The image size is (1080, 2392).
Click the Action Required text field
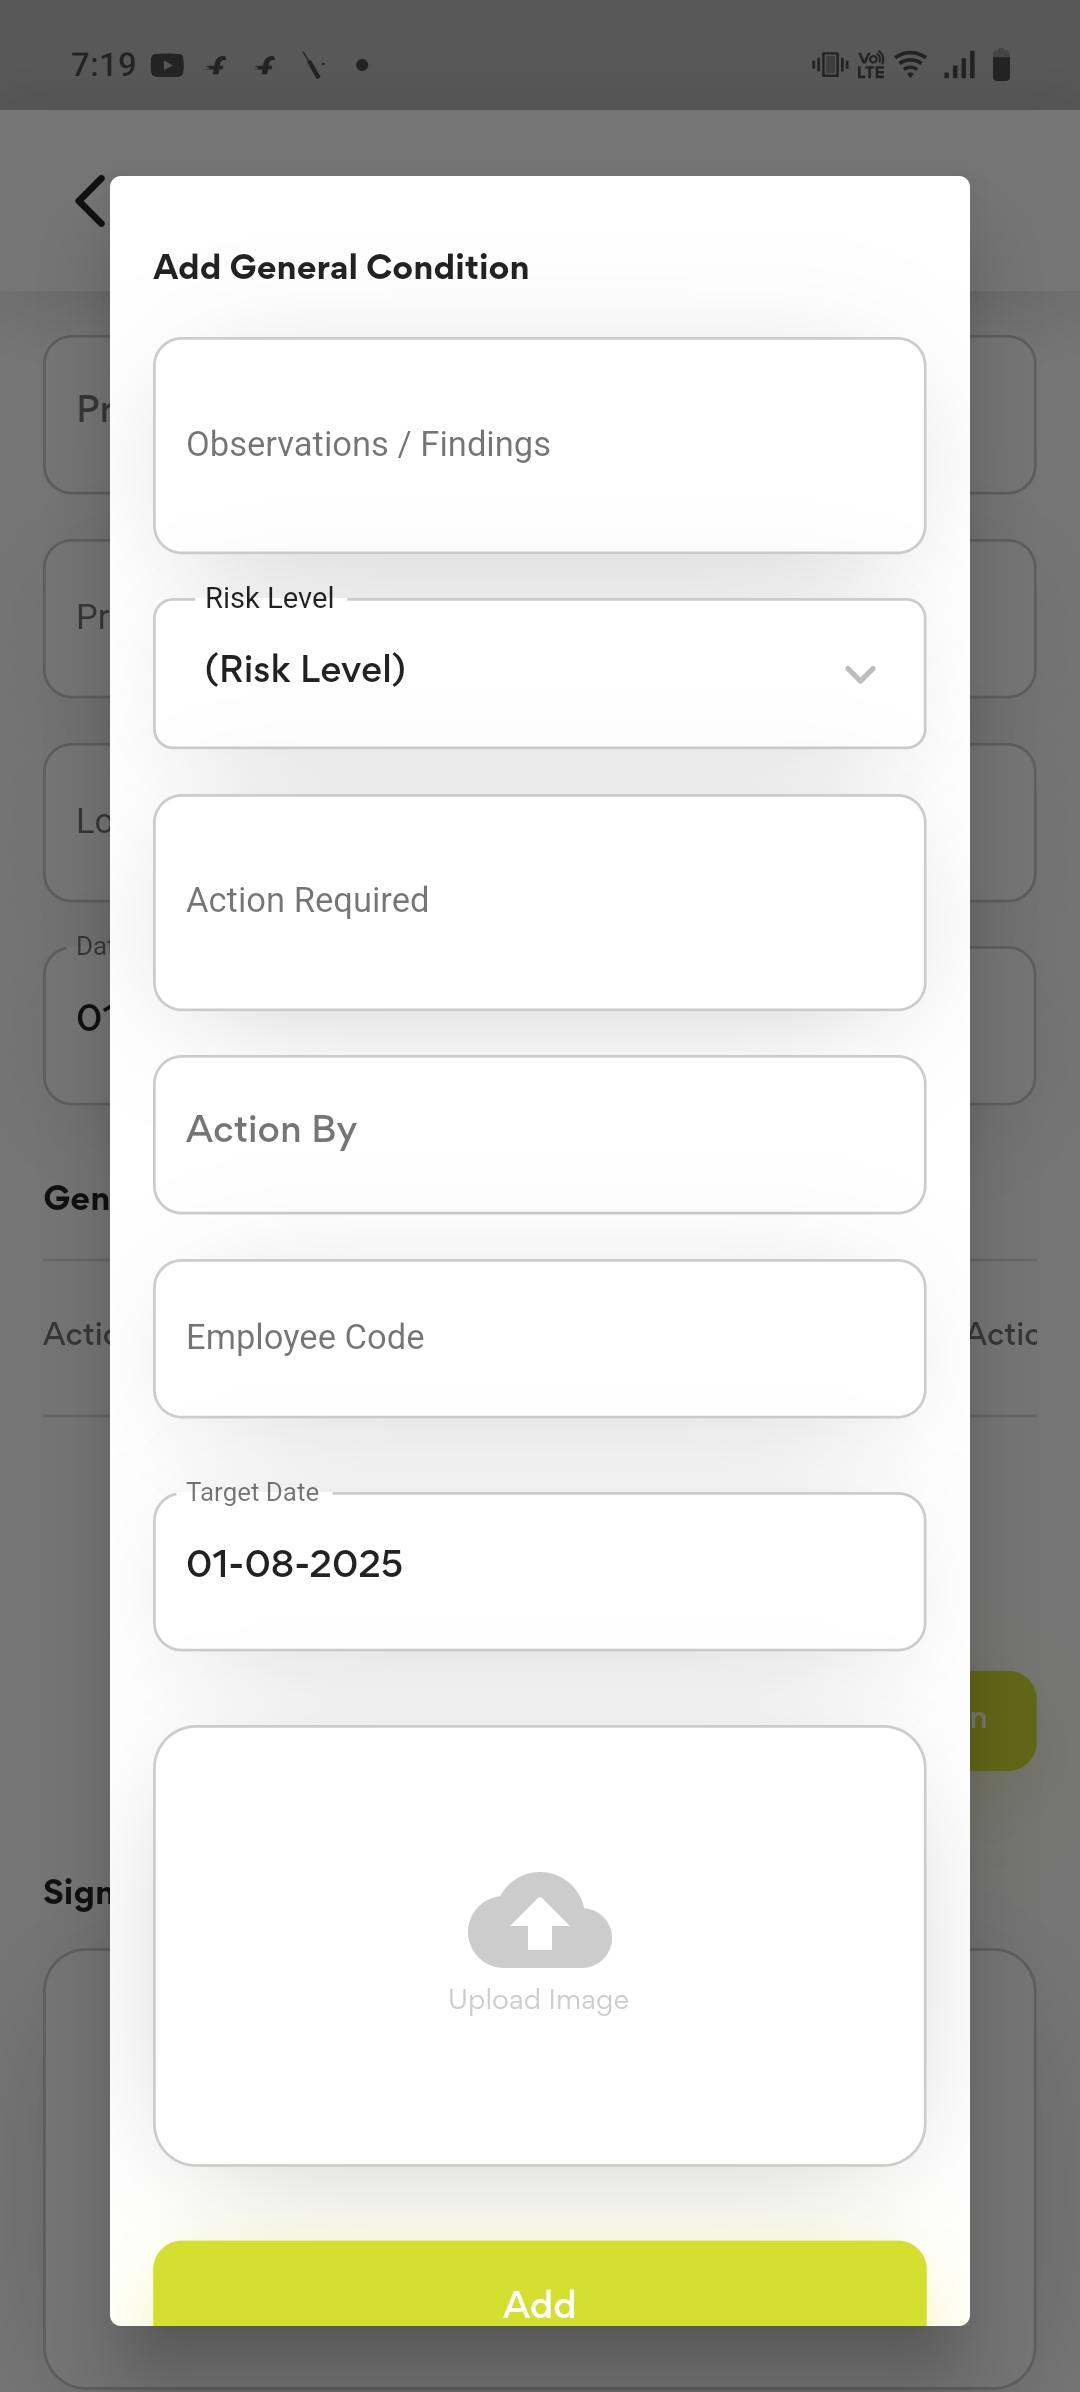click(x=539, y=901)
